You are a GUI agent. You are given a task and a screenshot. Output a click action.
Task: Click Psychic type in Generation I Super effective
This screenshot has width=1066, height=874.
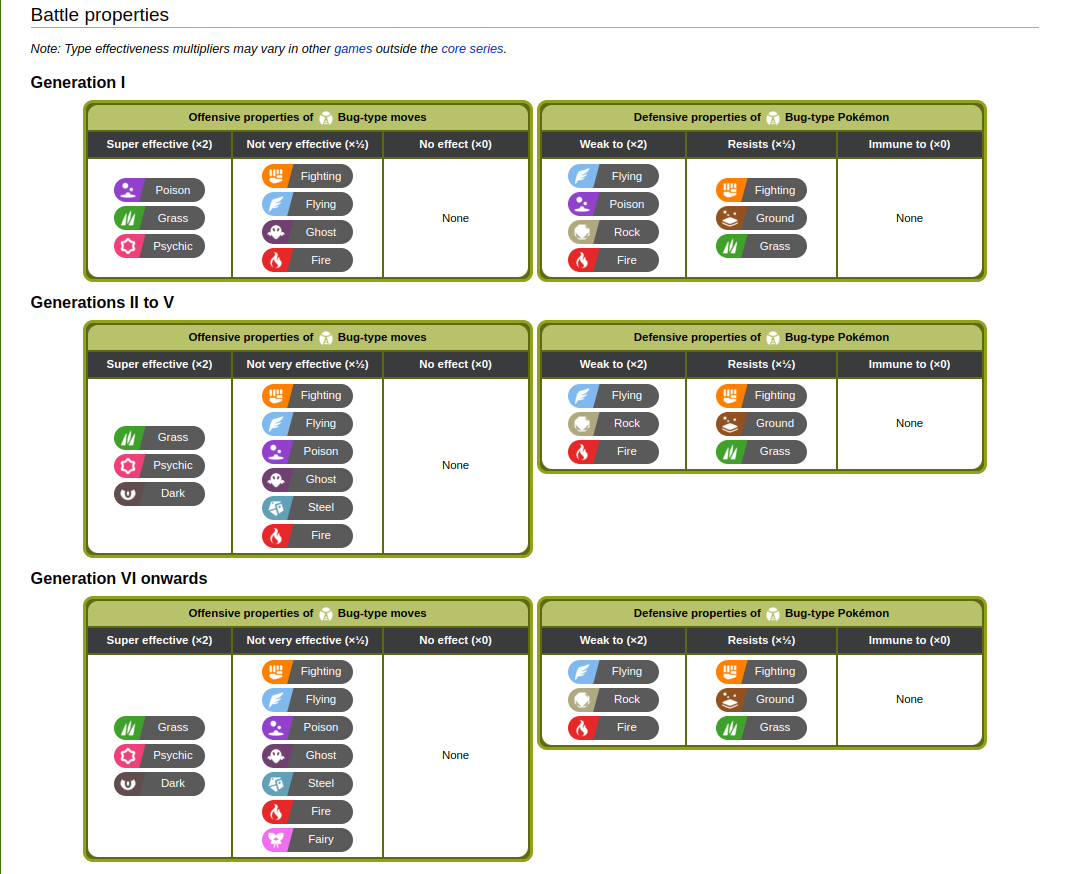(159, 246)
